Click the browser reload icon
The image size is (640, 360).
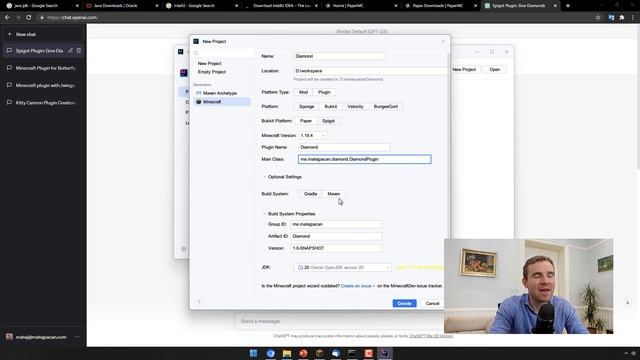pyautogui.click(x=29, y=18)
